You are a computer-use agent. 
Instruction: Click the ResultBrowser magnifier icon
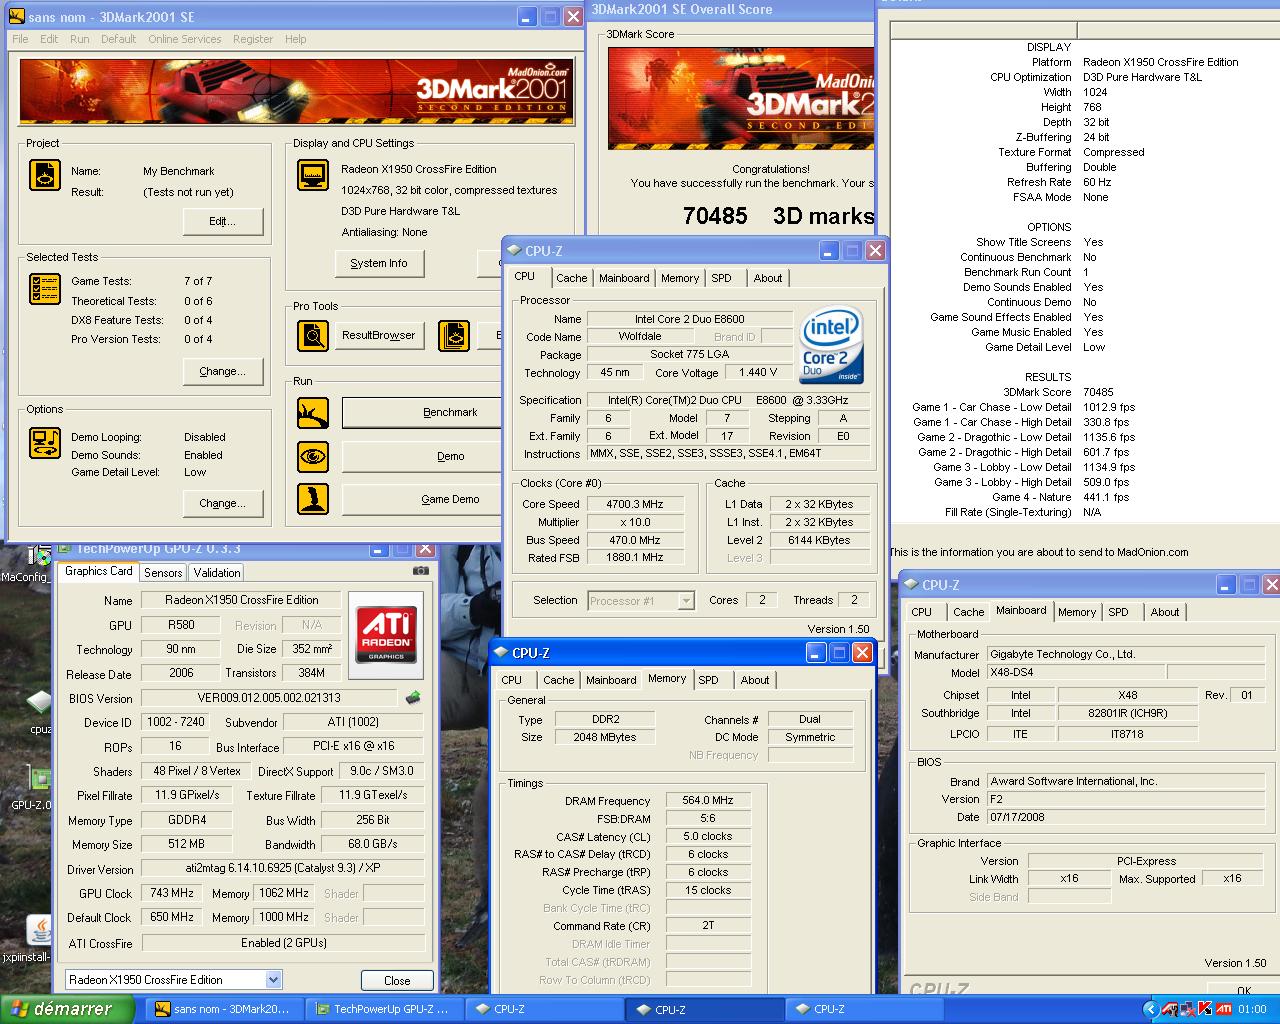(x=313, y=335)
